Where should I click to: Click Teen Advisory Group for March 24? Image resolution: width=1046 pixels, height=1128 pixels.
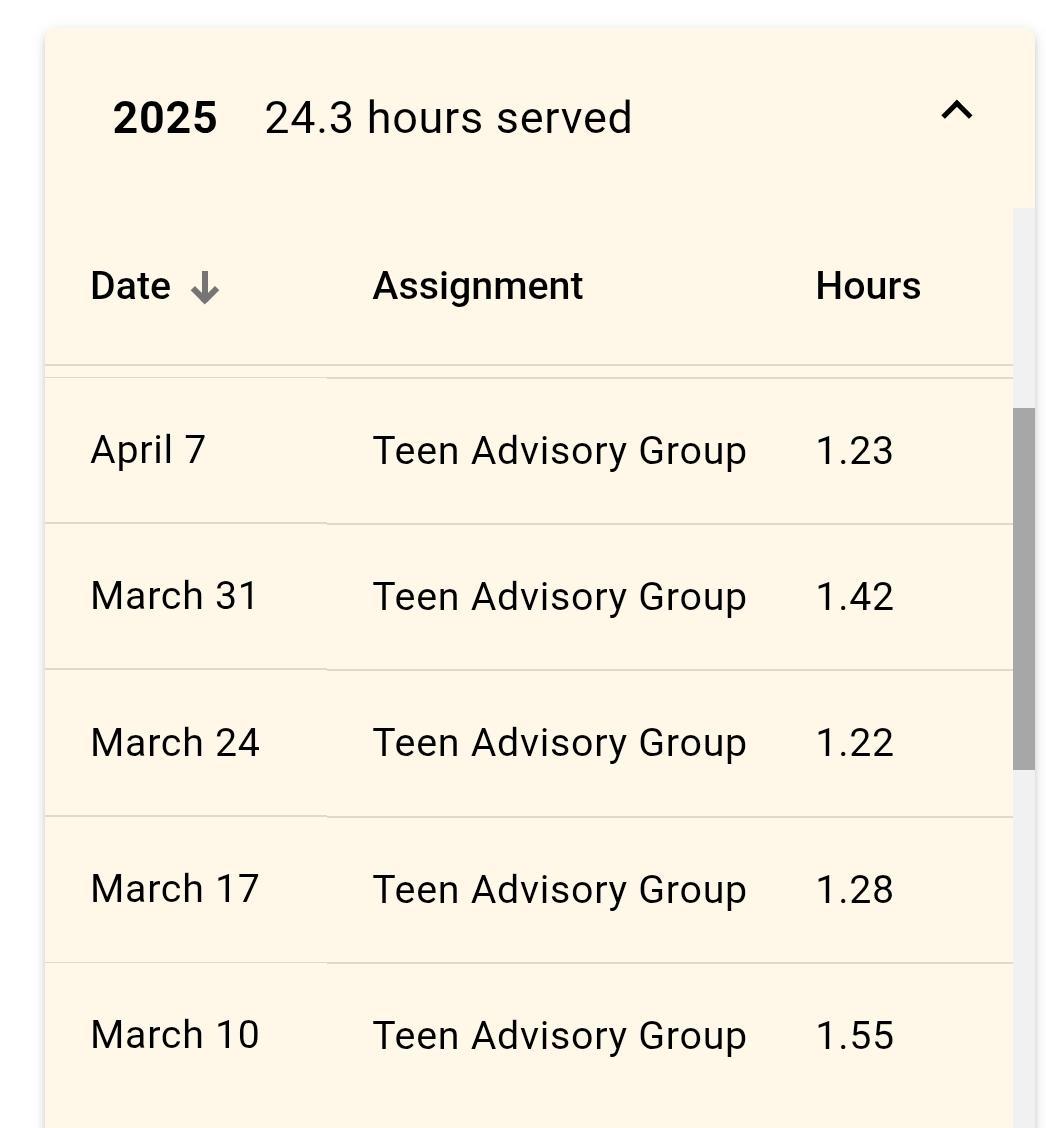[x=559, y=743]
